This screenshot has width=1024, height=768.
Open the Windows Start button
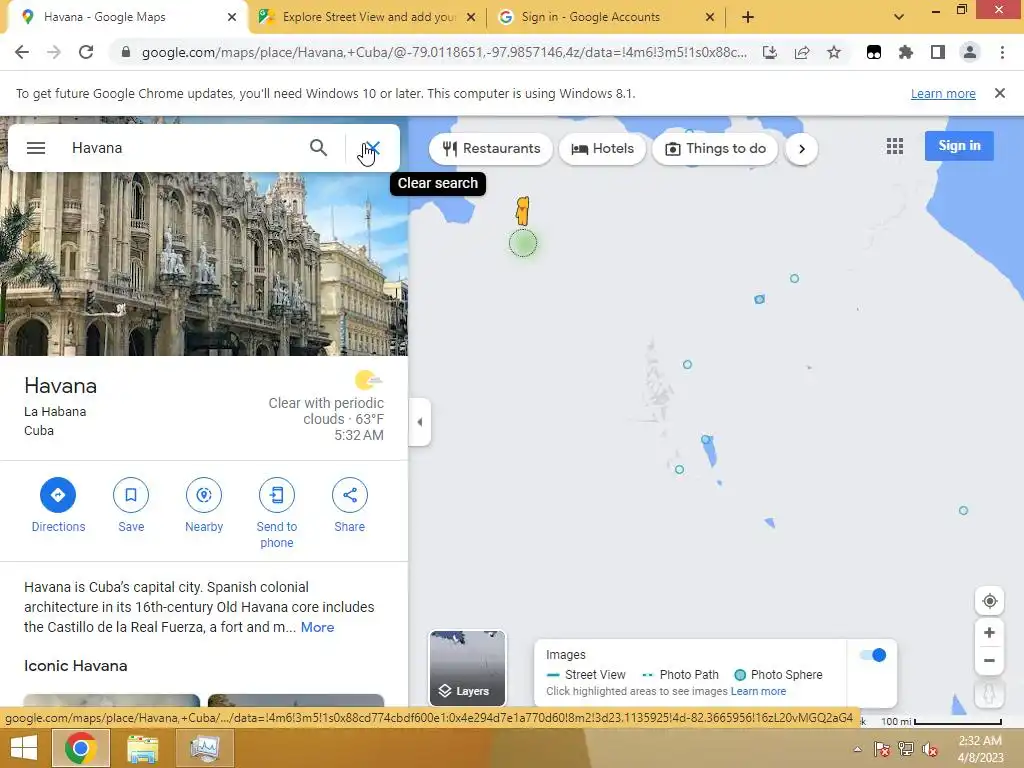24,748
